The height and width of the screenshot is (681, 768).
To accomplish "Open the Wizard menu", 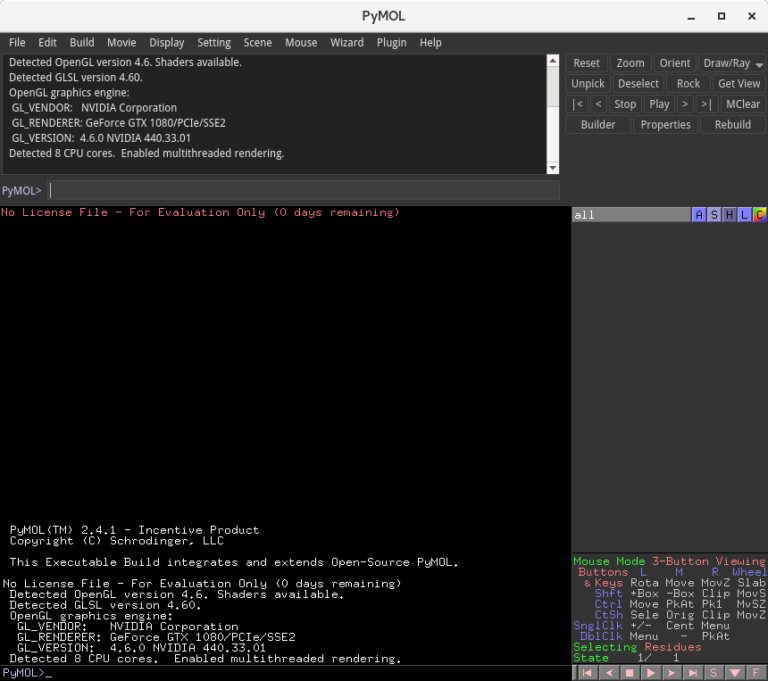I will 347,43.
